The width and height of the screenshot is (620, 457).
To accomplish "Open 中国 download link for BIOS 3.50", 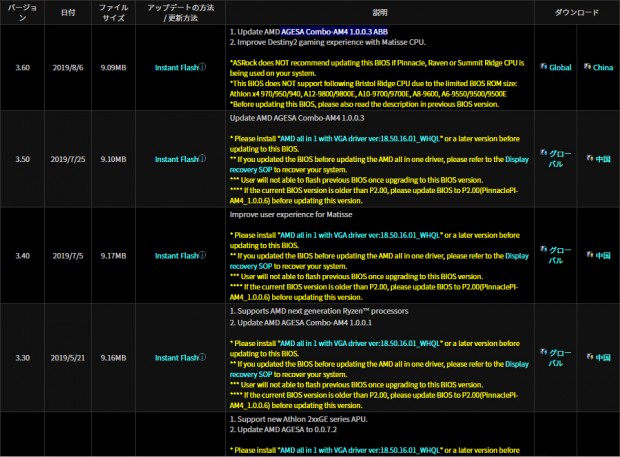I will click(603, 159).
